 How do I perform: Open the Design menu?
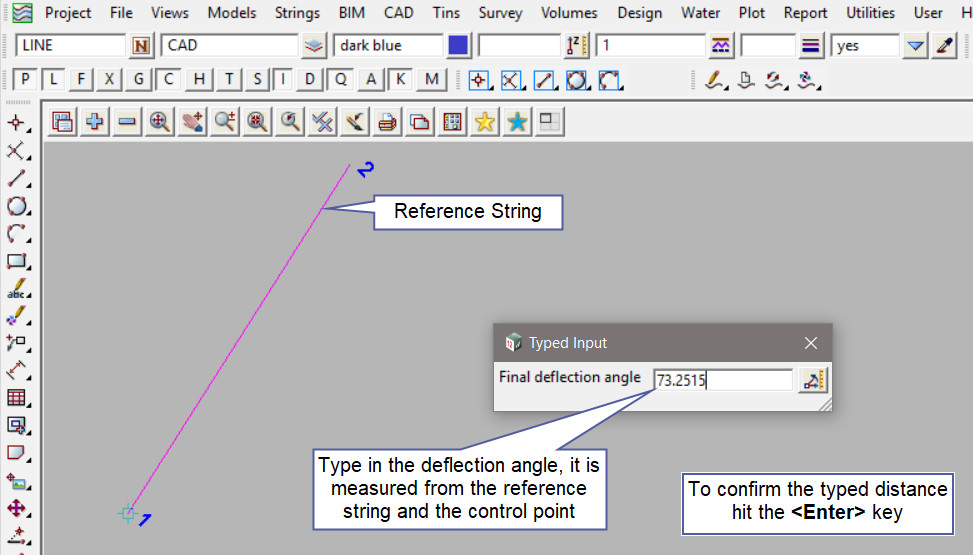click(x=640, y=12)
